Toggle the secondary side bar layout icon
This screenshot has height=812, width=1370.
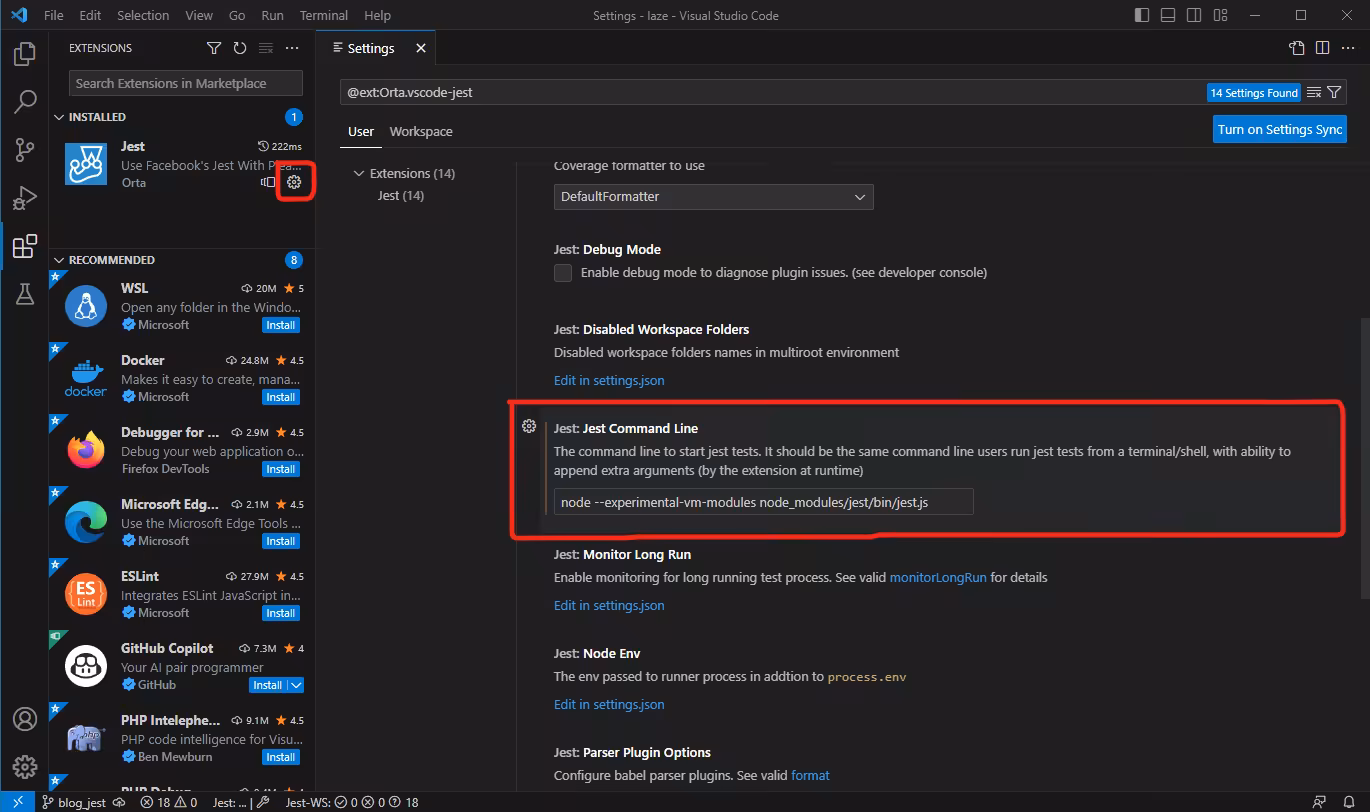(1193, 15)
